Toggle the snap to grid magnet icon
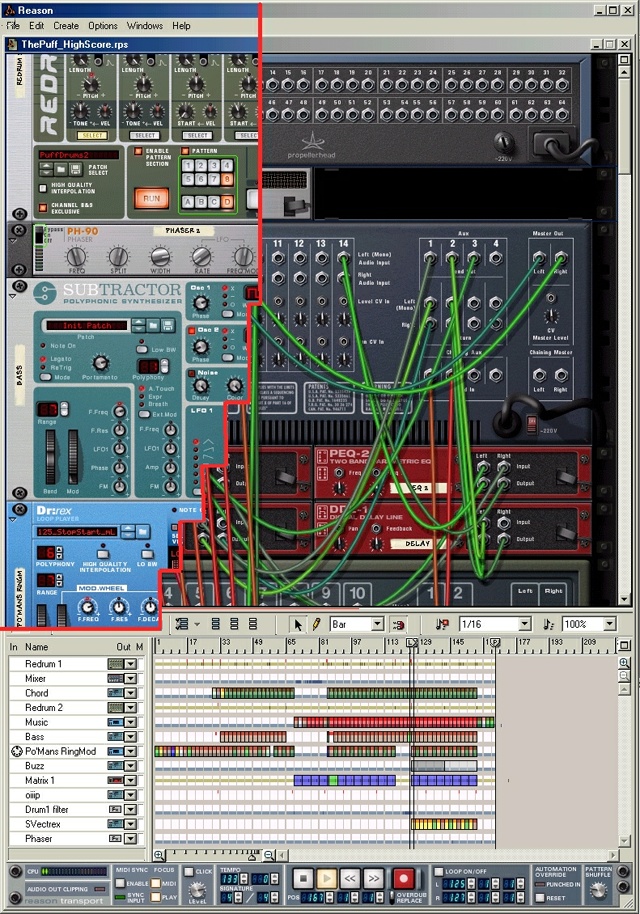640x914 pixels. pos(399,624)
